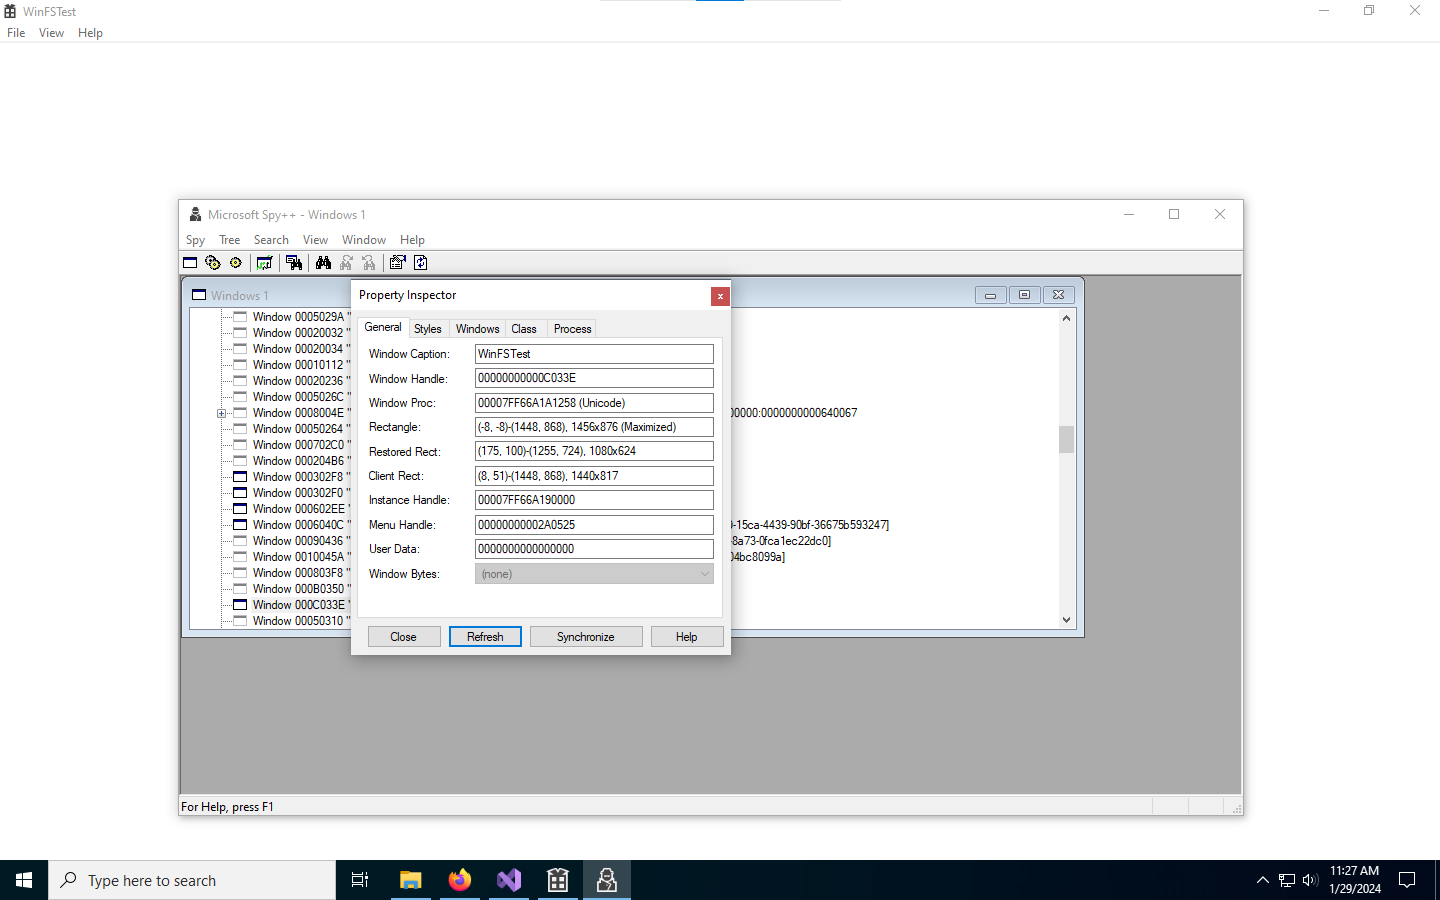Select Window 000C033E in the tree
Viewport: 1440px width, 900px height.
pyautogui.click(x=299, y=605)
